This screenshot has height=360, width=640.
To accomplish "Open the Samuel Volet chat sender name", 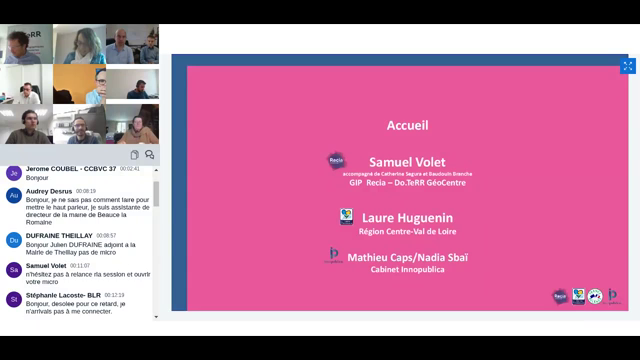I will tap(46, 266).
